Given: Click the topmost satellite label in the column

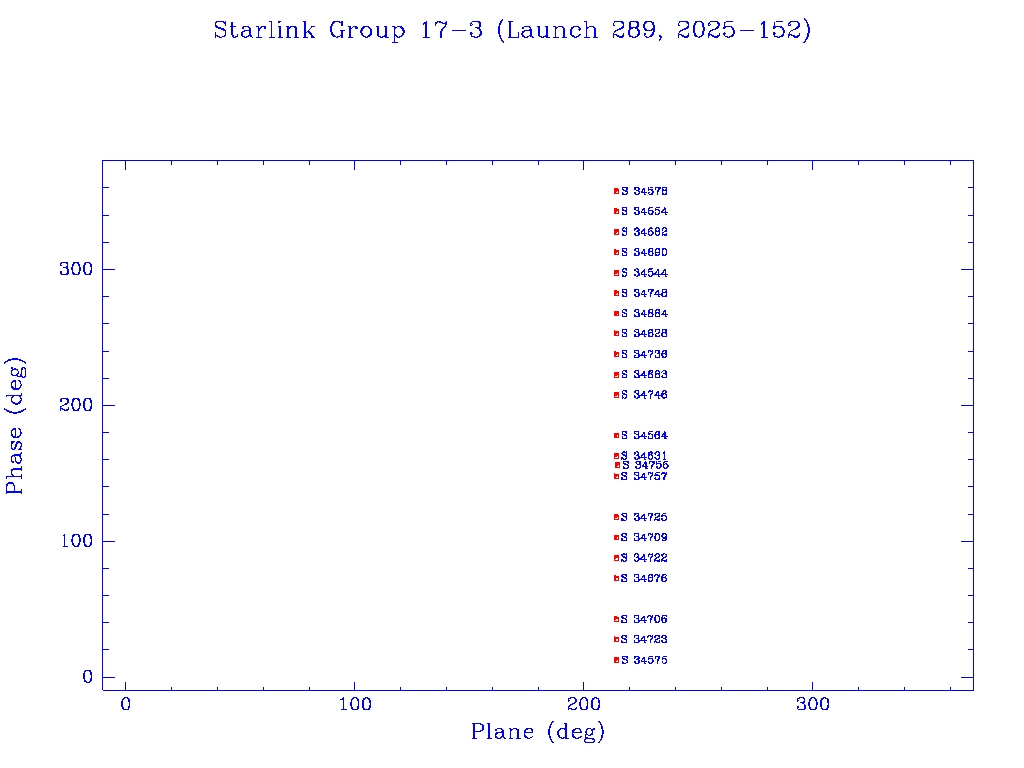Looking at the screenshot, I should (x=644, y=191).
